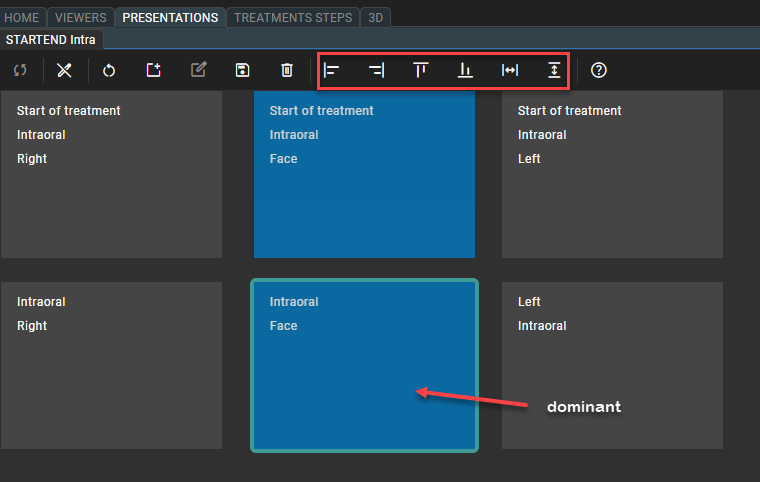Save the presentation with the floppy disk icon
This screenshot has height=482, width=760.
(242, 70)
